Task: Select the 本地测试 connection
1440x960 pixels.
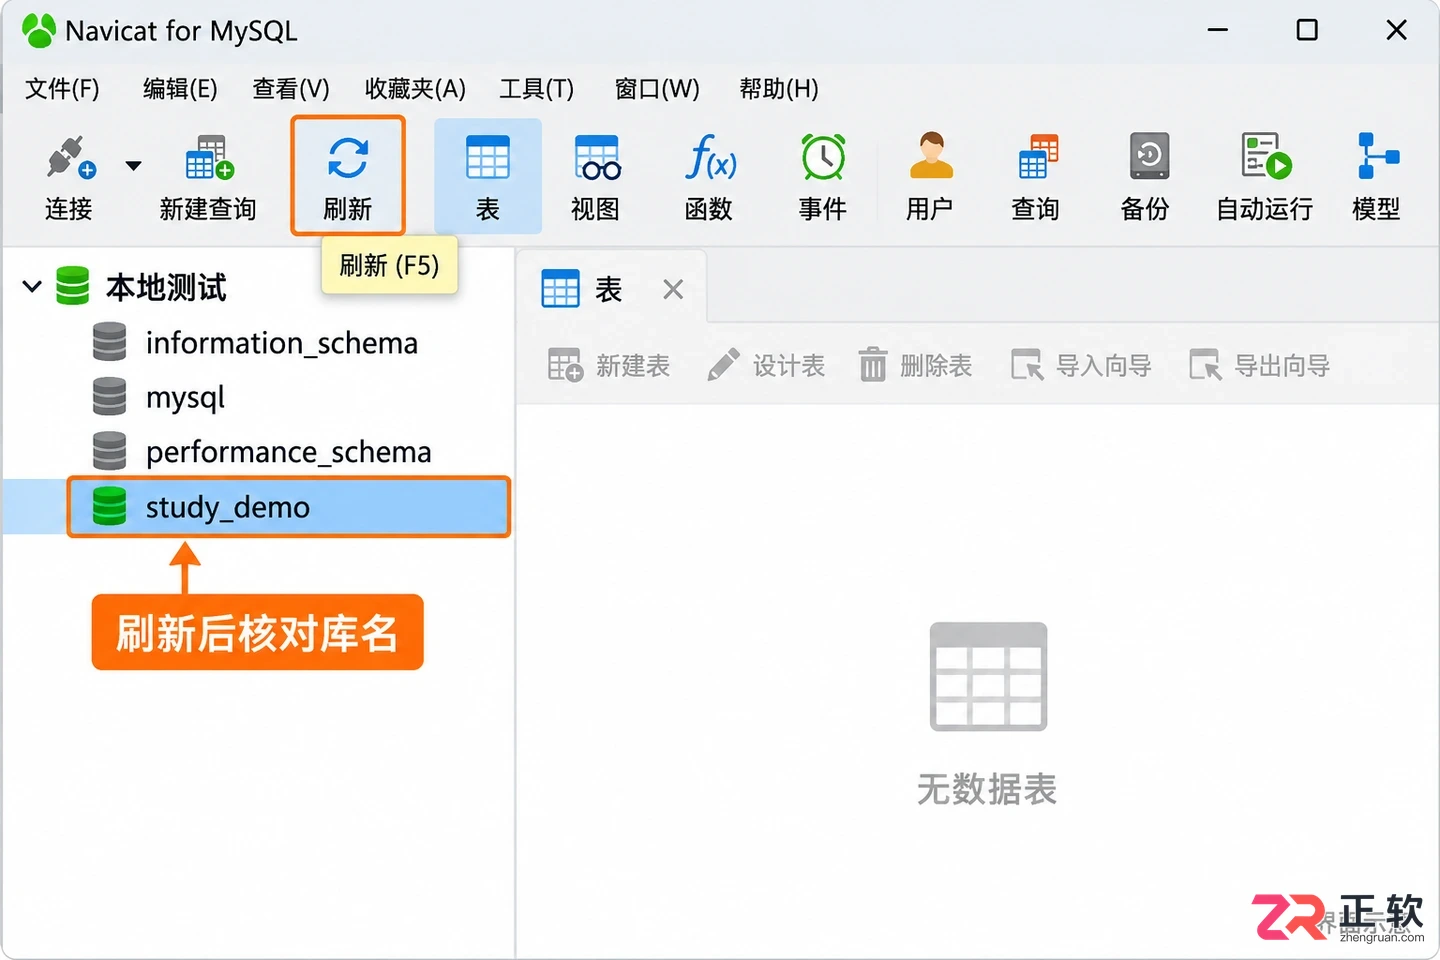Action: click(x=166, y=288)
